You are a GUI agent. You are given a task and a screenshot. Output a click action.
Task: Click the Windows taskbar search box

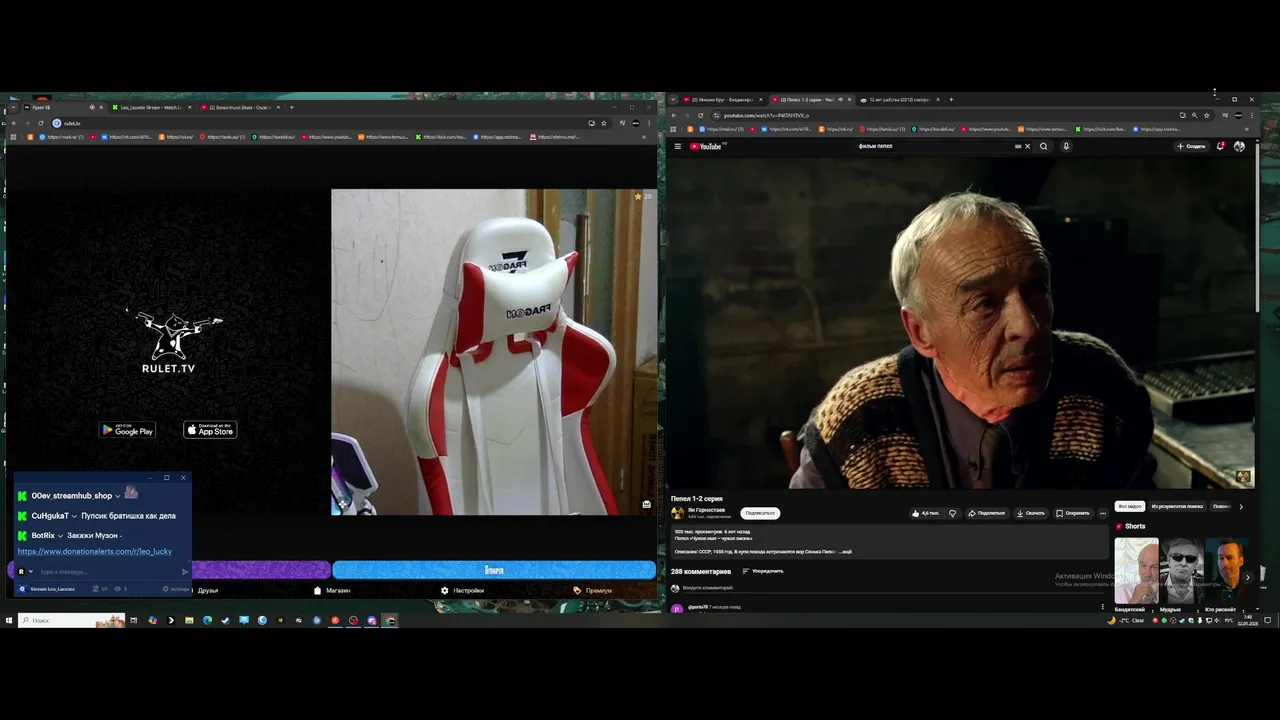(70, 620)
